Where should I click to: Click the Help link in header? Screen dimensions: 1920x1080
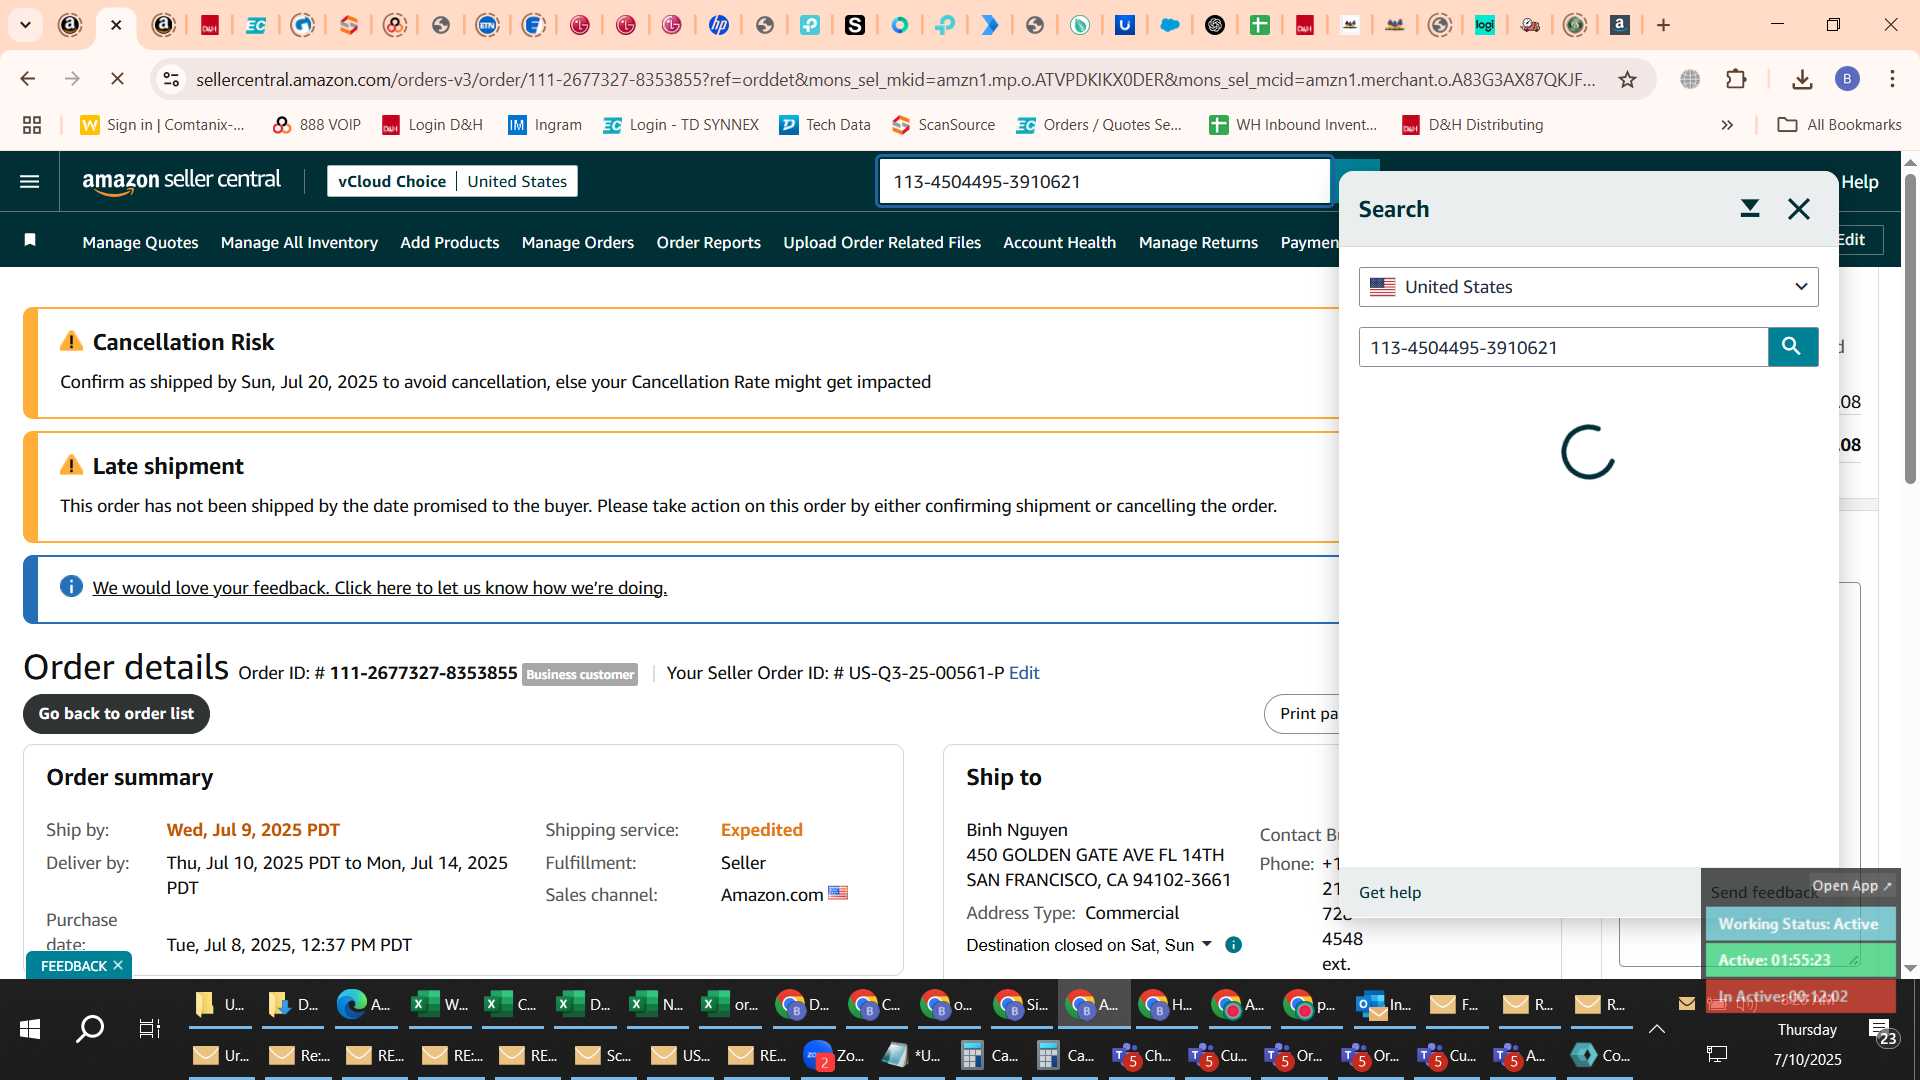[1859, 181]
